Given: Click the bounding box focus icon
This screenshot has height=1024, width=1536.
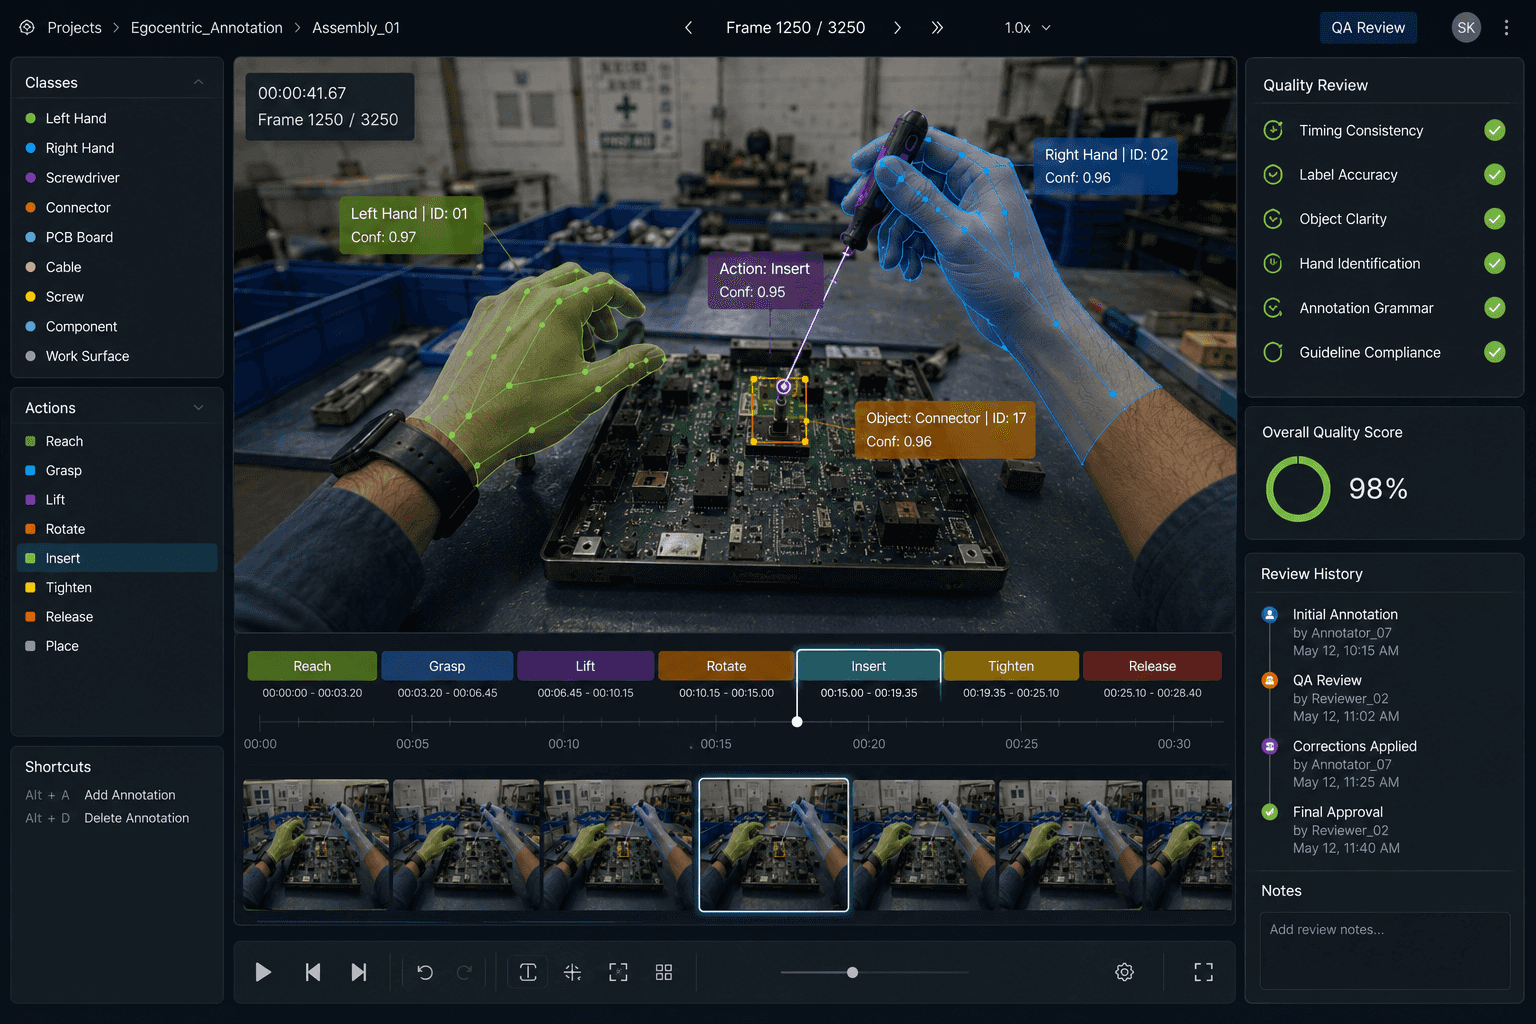Looking at the screenshot, I should 619,972.
